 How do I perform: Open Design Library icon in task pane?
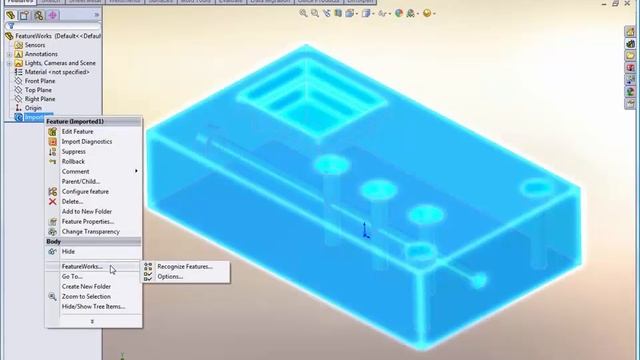(x=631, y=43)
